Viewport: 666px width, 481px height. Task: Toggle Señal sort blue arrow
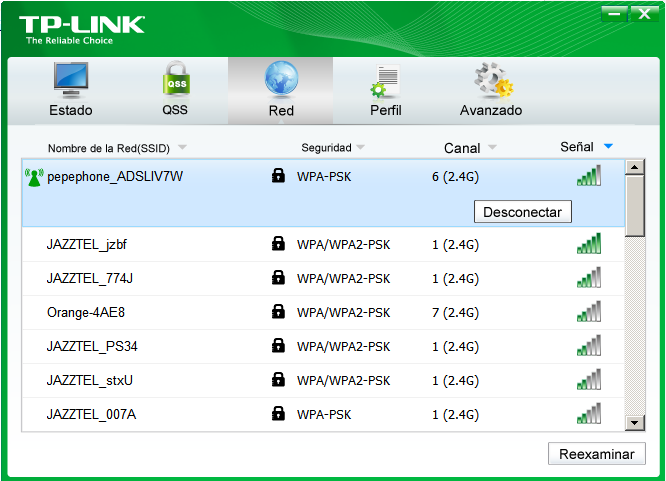608,147
